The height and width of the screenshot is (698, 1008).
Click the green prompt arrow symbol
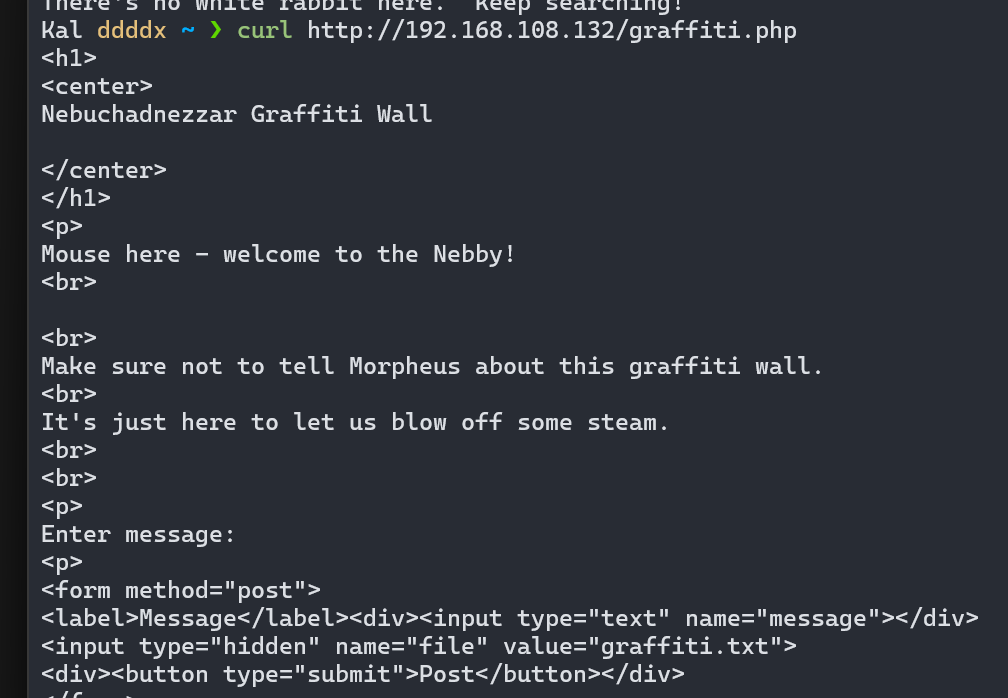[216, 30]
